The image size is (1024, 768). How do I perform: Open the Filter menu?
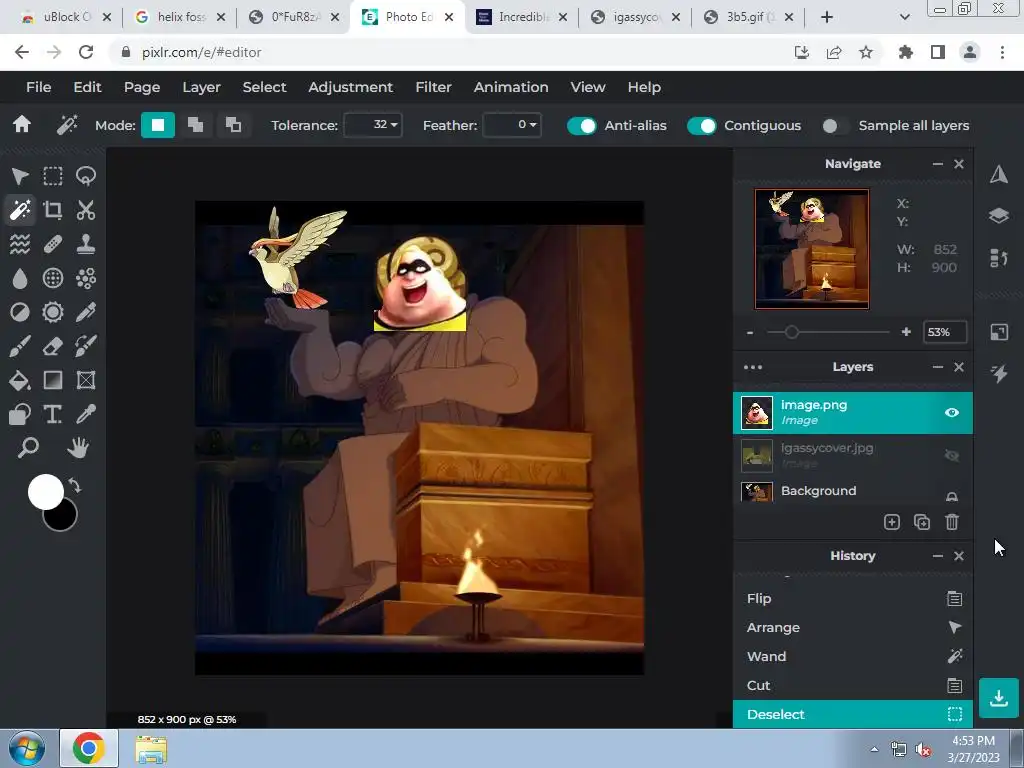(434, 87)
